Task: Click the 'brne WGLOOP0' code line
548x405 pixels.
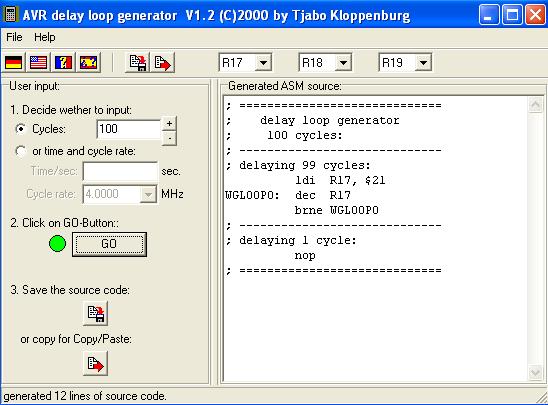Action: (x=337, y=210)
